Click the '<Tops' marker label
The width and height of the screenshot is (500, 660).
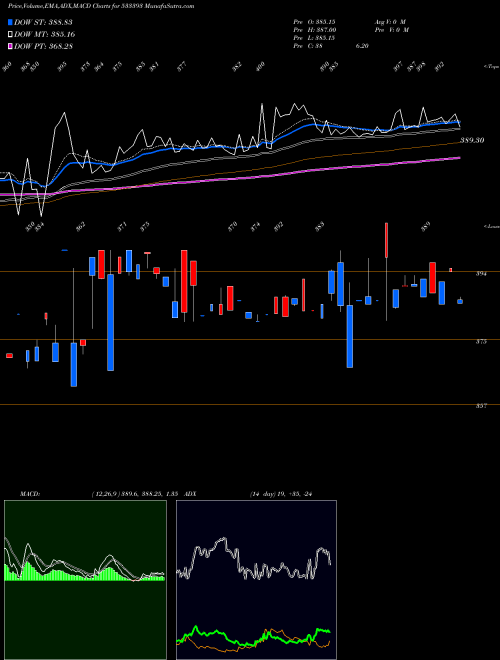point(491,67)
